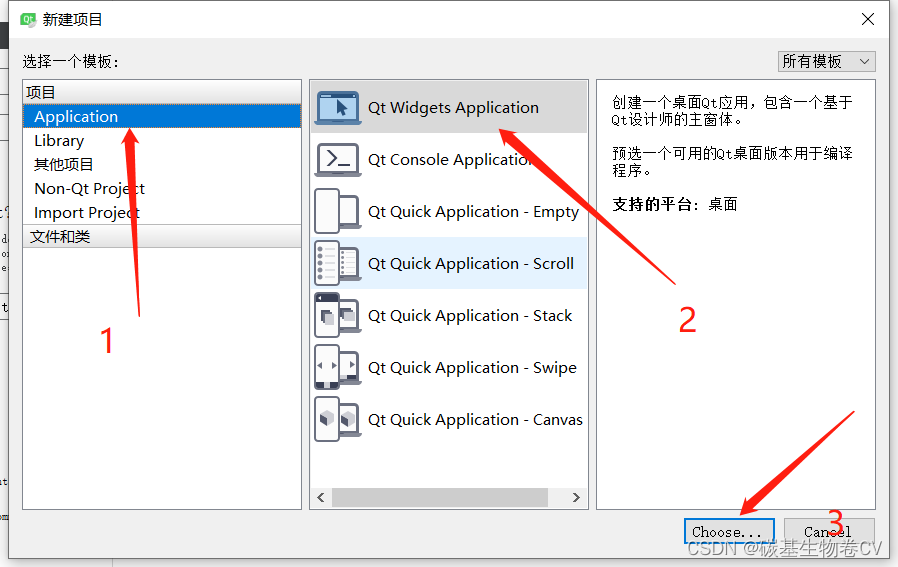
Task: Select the Qt Widgets Application template icon
Action: pyautogui.click(x=338, y=108)
